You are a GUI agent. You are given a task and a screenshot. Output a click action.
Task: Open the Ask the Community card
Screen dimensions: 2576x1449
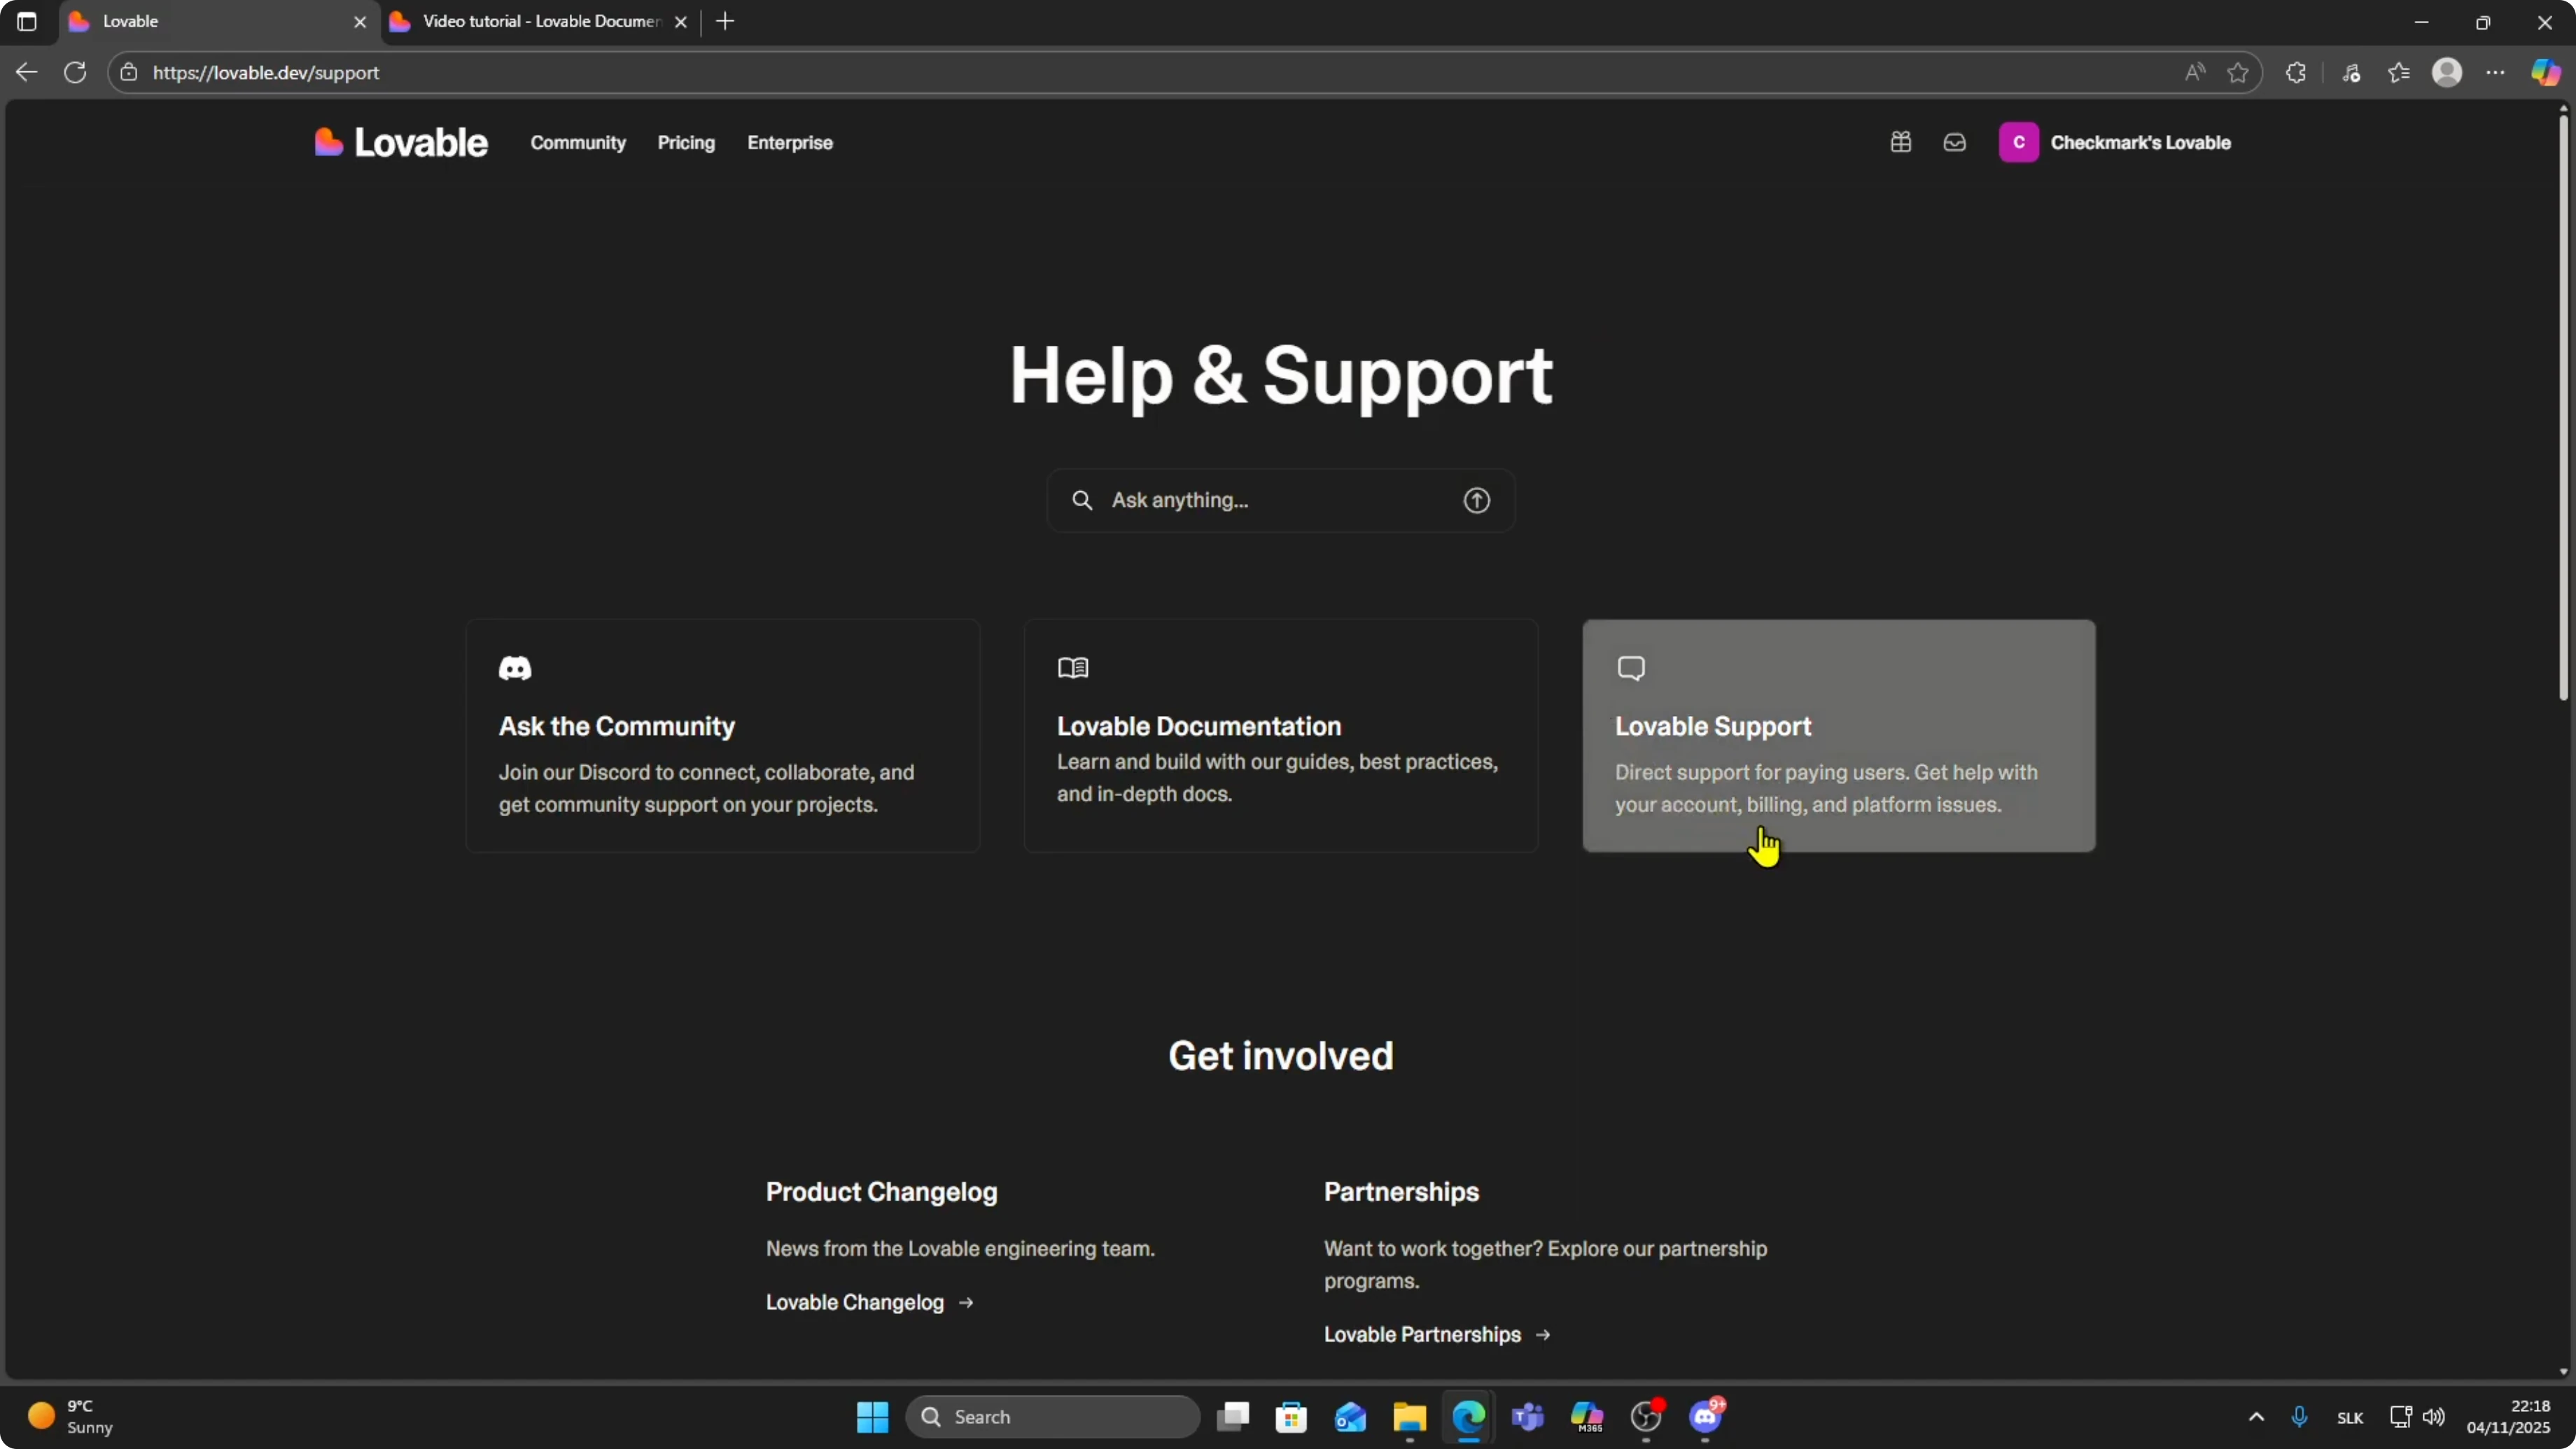click(x=723, y=736)
